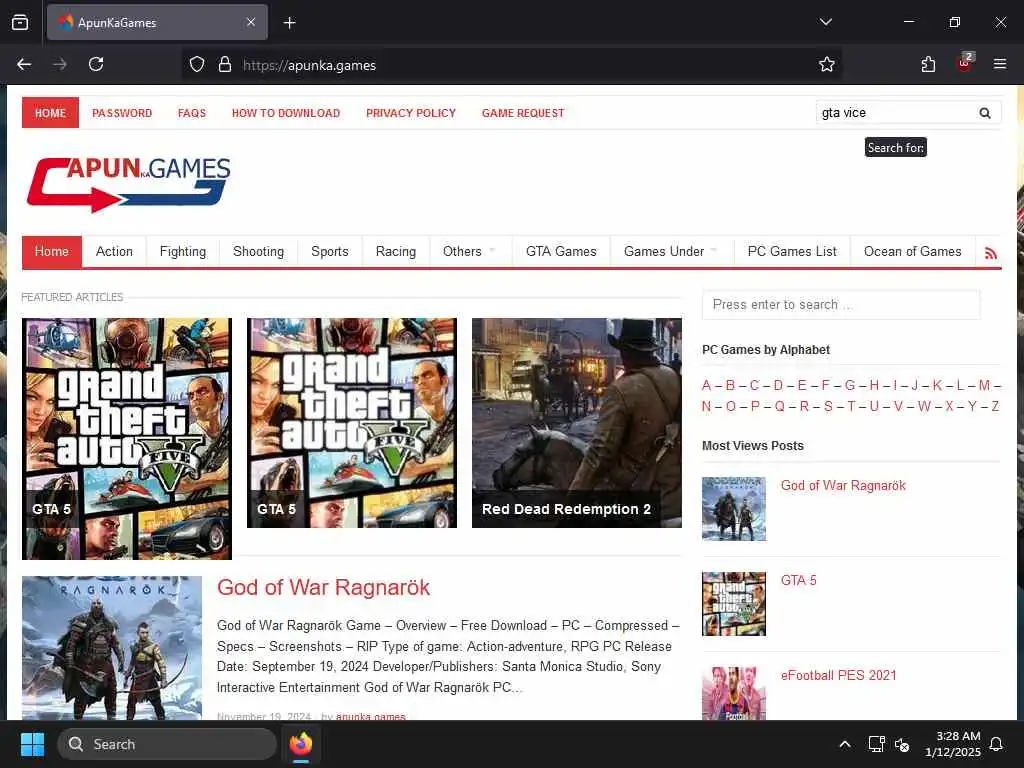Open God of War Ragnarök article title
The width and height of the screenshot is (1024, 768).
pos(323,587)
